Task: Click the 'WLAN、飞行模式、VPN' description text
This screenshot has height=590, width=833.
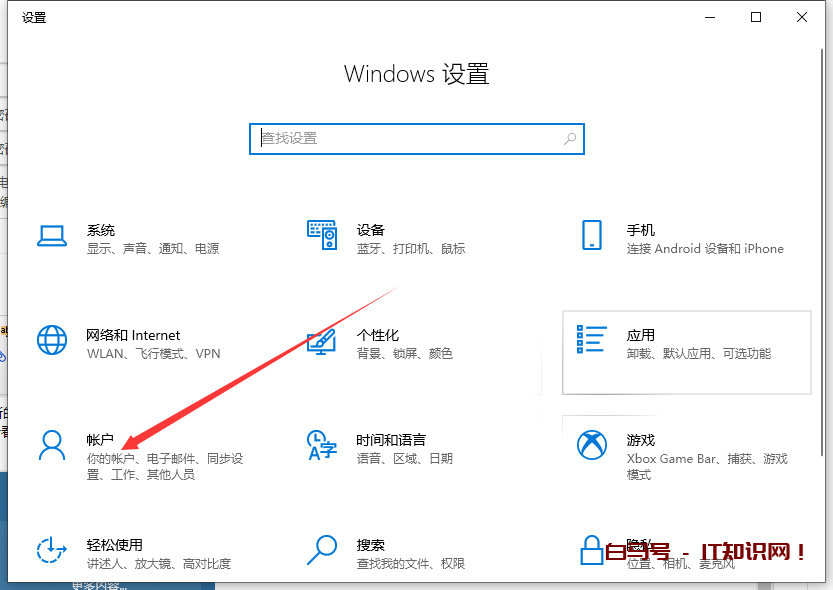Action: click(153, 354)
